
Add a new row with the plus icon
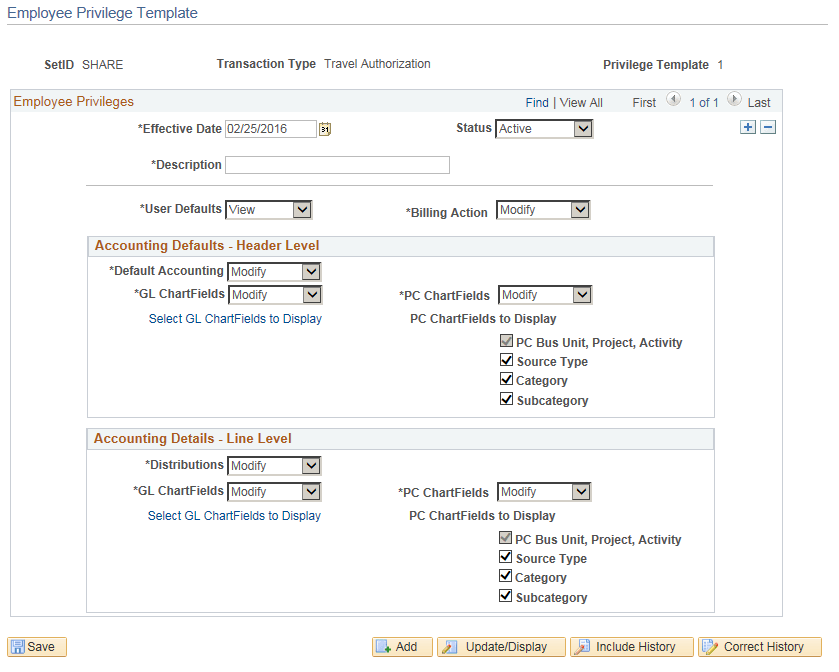pyautogui.click(x=747, y=127)
